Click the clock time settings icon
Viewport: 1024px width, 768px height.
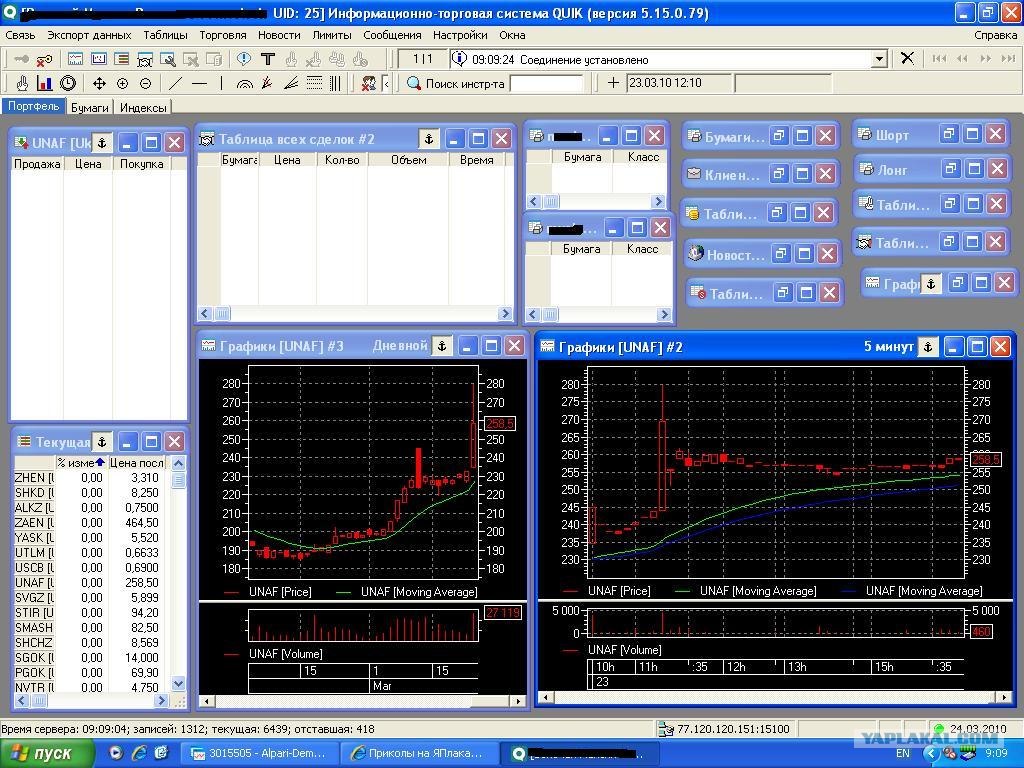pyautogui.click(x=68, y=84)
